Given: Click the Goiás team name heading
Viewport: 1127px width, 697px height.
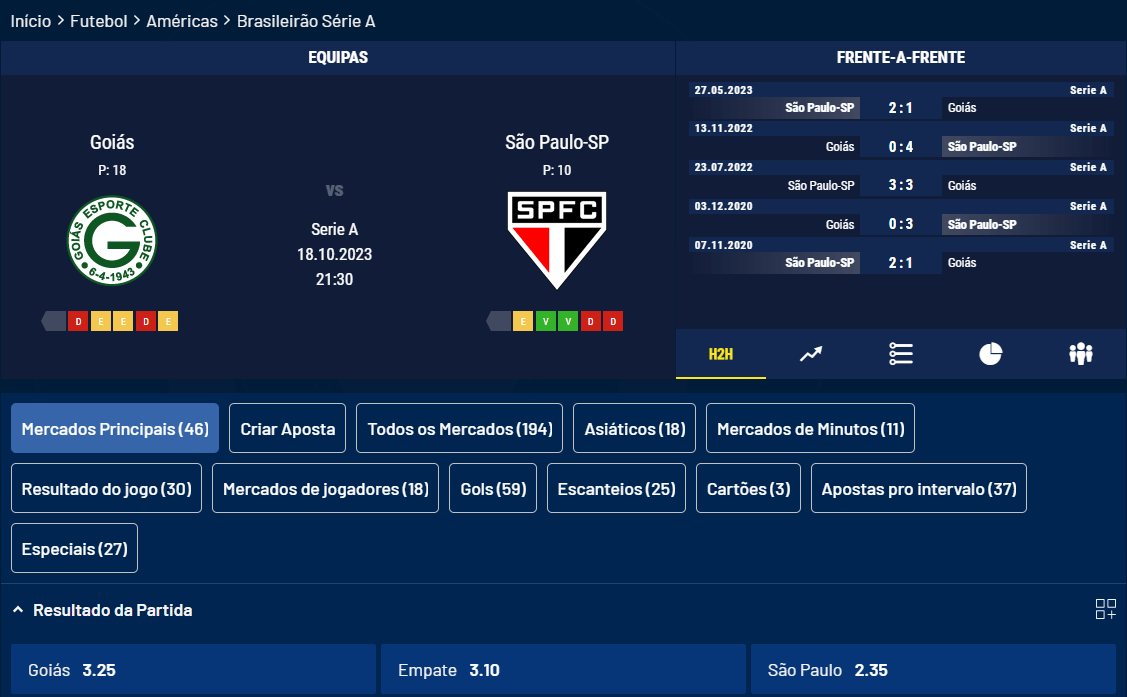Looking at the screenshot, I should (112, 142).
